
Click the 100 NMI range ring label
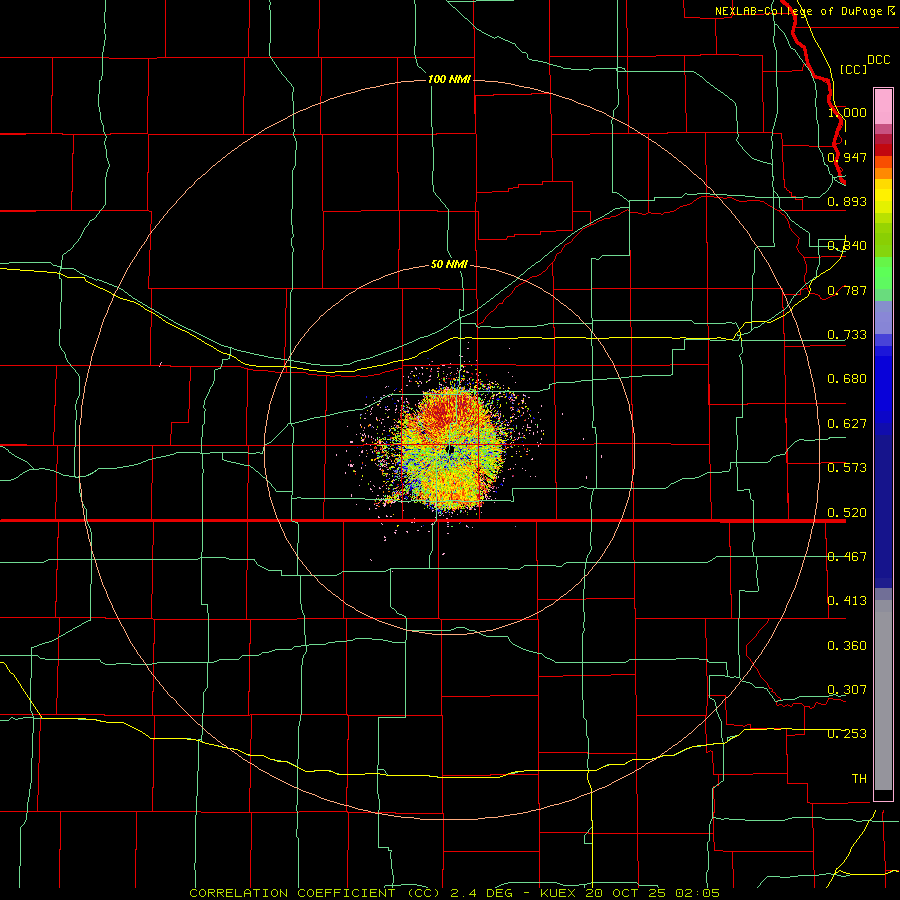coord(449,79)
